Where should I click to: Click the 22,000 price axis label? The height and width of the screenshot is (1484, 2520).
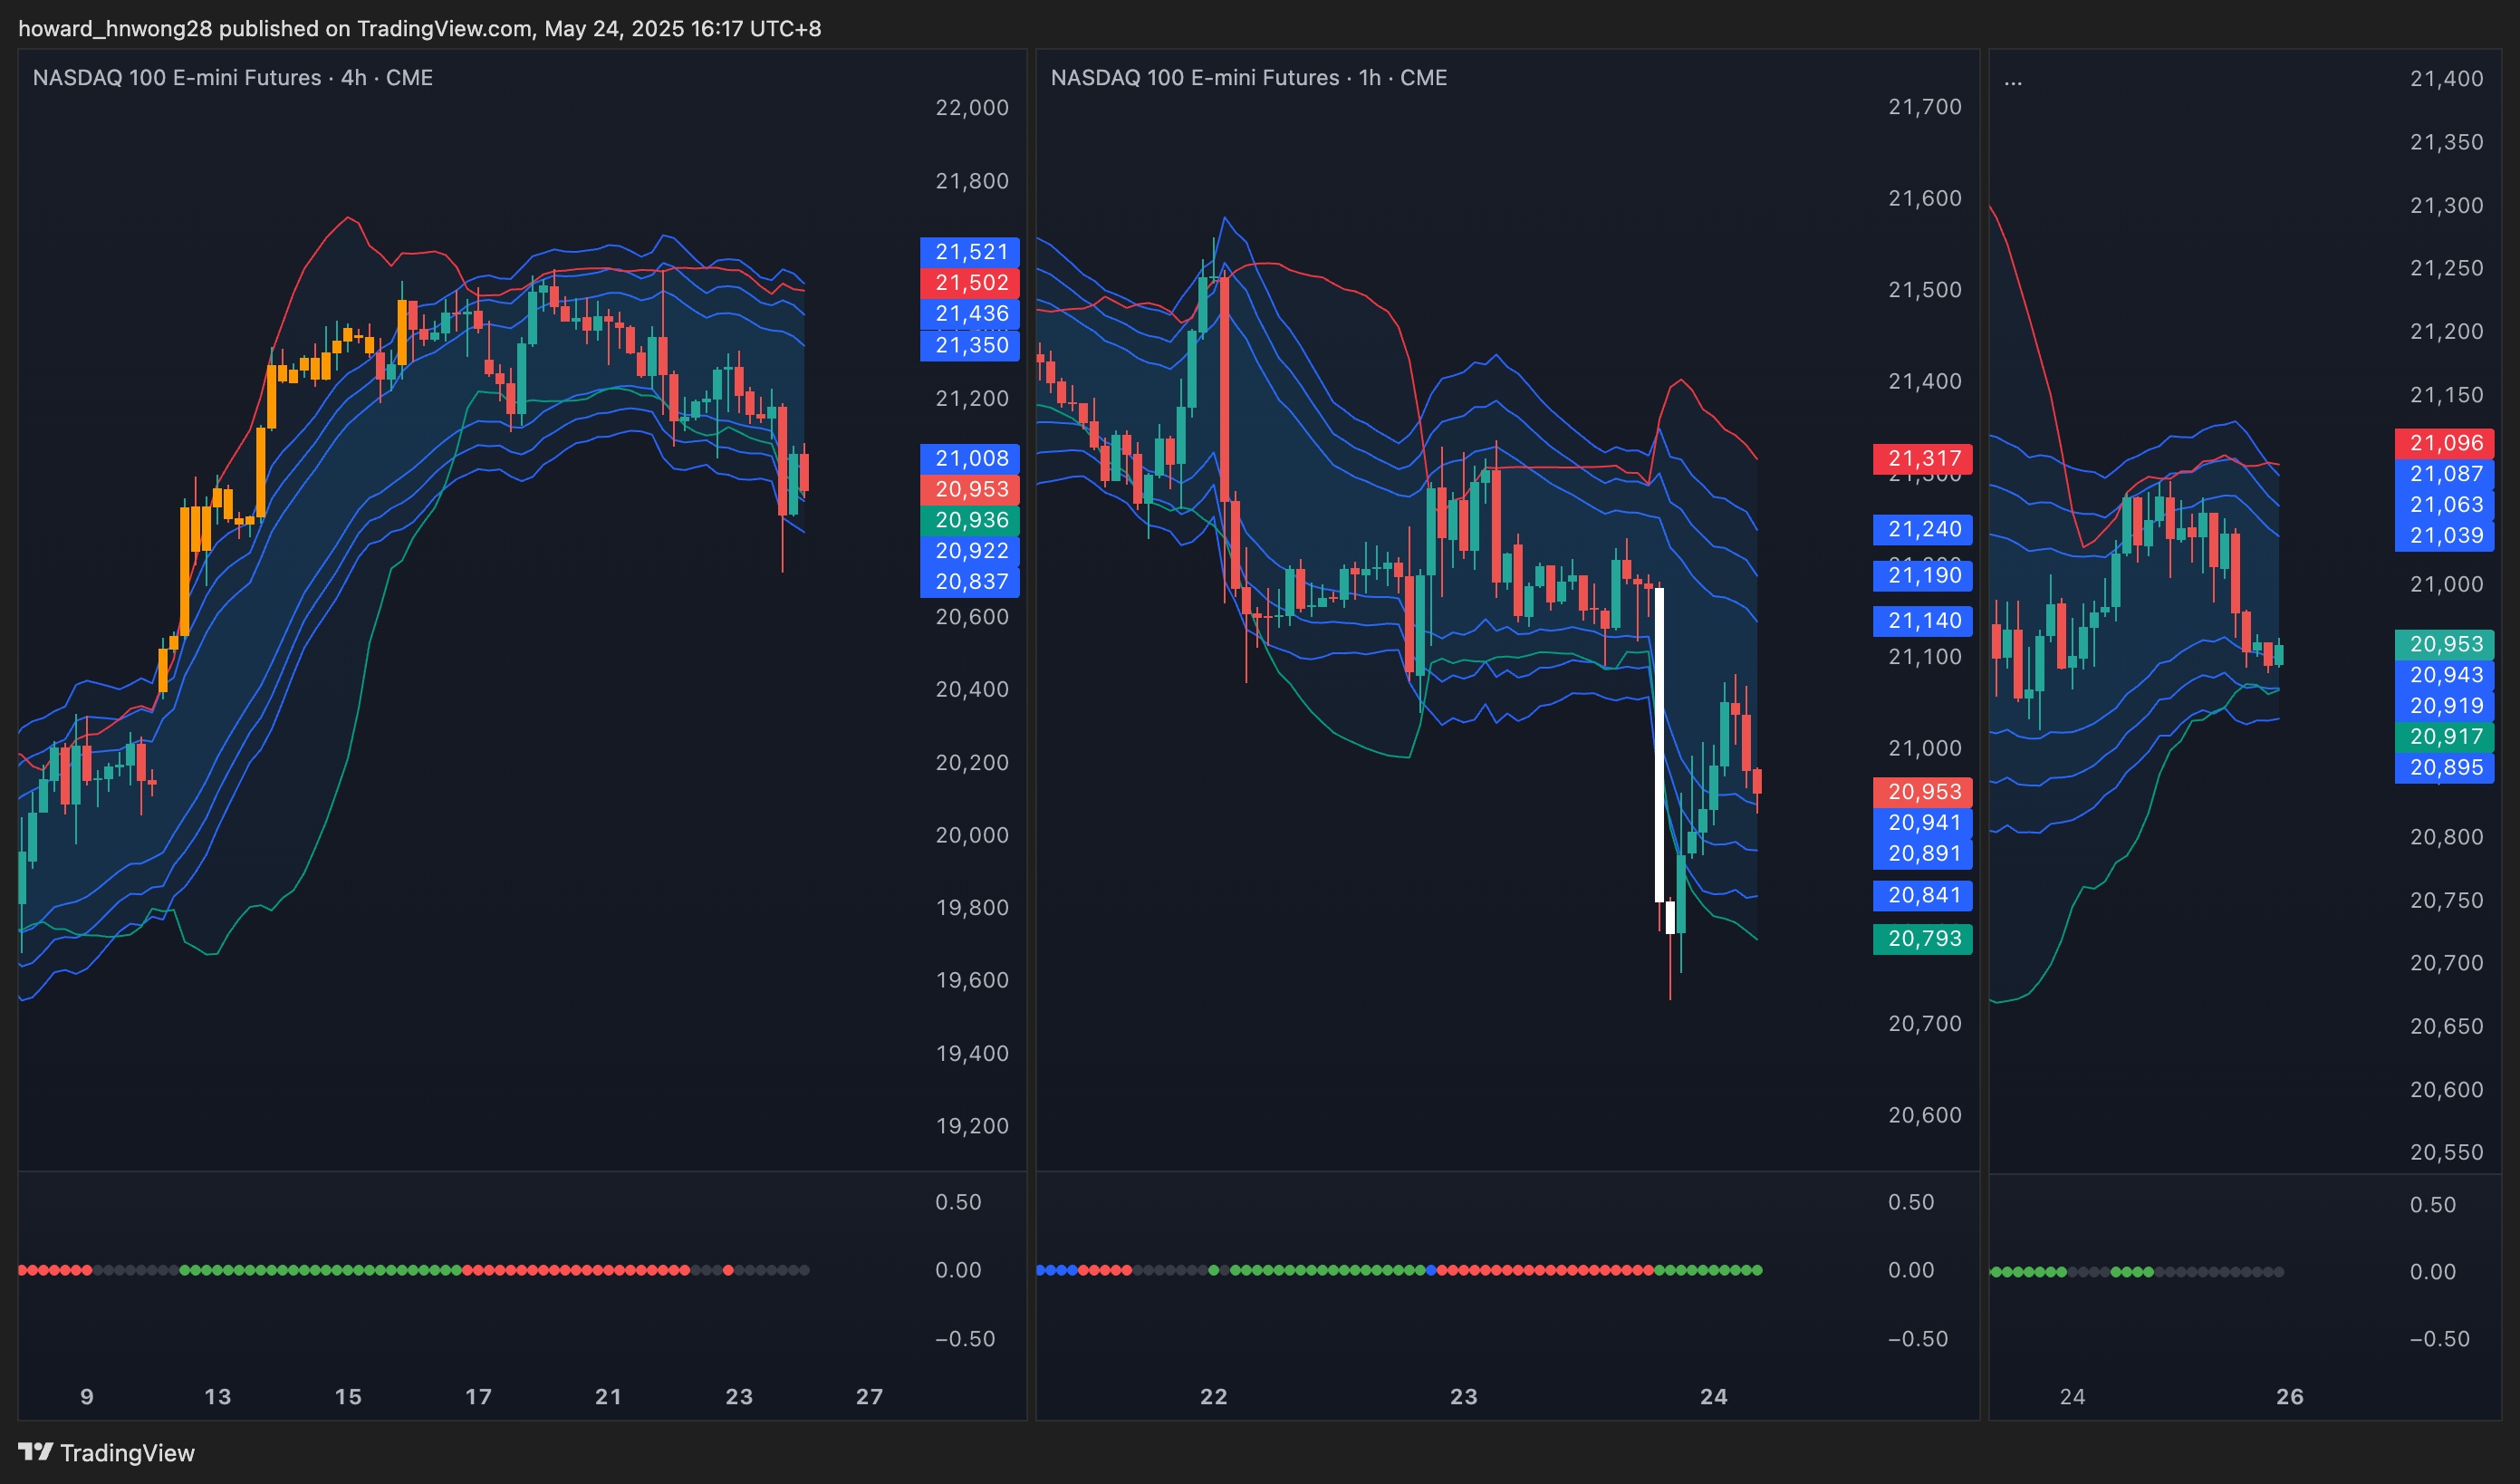click(x=971, y=108)
